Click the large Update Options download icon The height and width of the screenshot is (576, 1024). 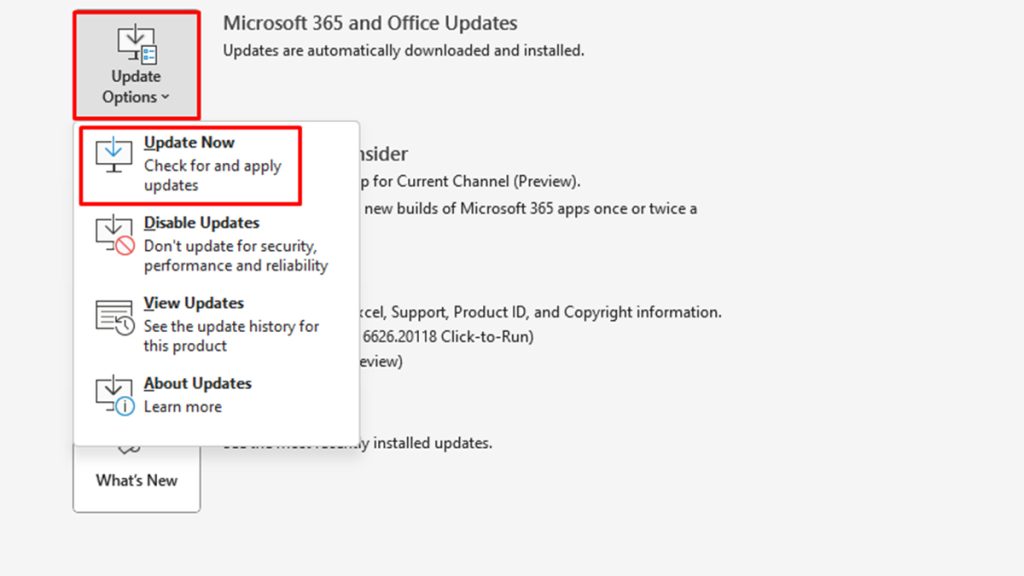click(x=136, y=42)
